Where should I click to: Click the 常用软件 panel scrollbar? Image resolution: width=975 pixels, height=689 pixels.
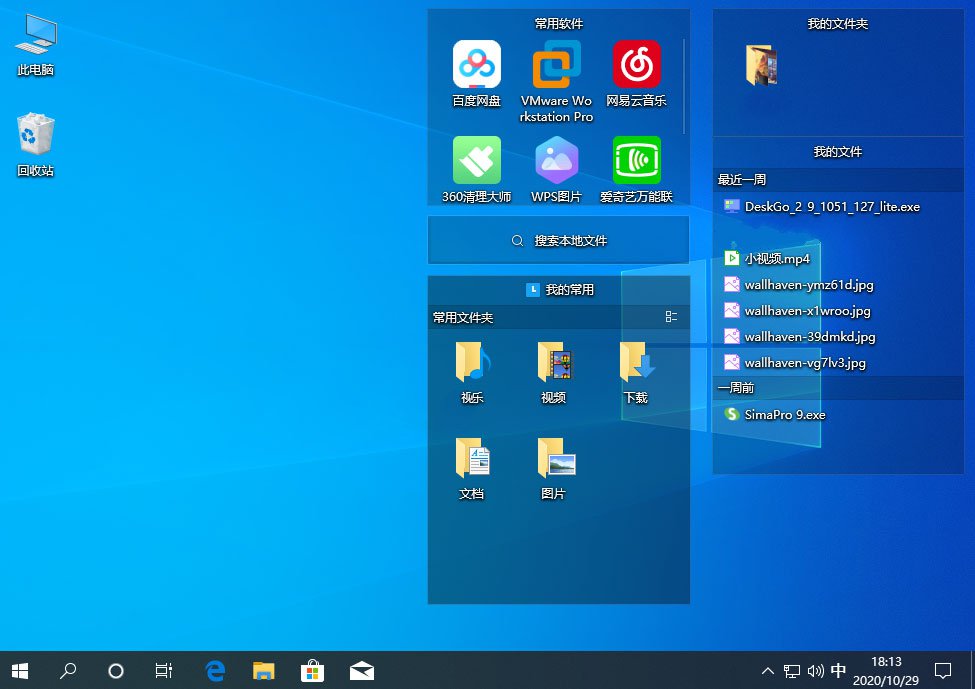pos(684,86)
